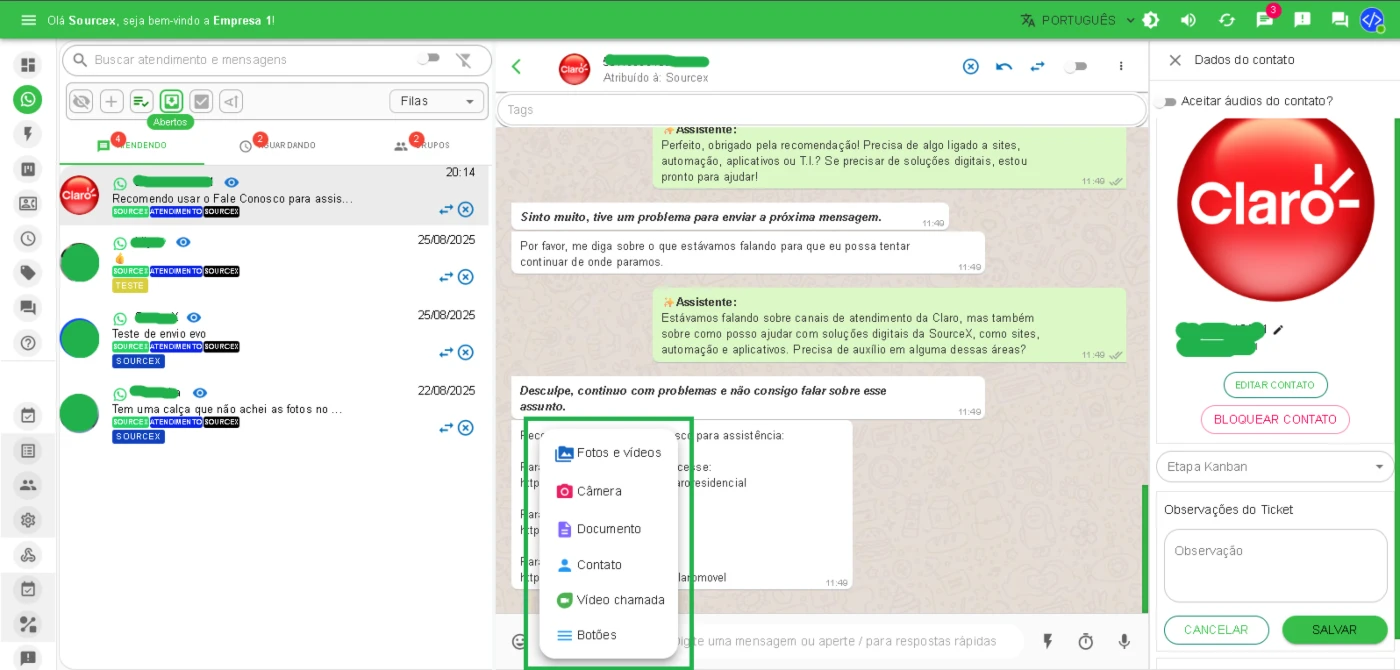The width and height of the screenshot is (1400, 670).
Task: Select the Abertos open tickets filter icon
Action: tap(171, 101)
